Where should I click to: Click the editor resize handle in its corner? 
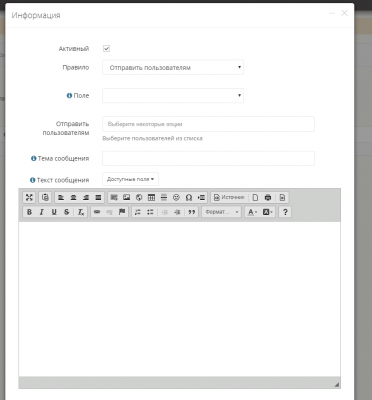point(337,384)
